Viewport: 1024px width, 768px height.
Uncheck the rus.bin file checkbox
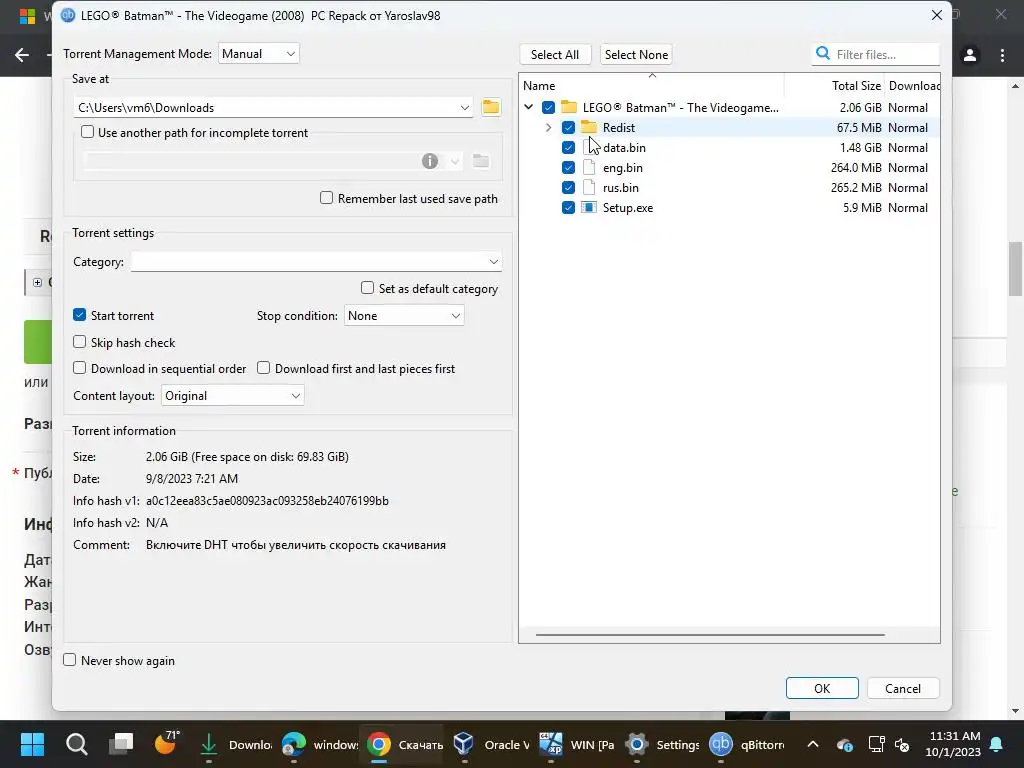[x=568, y=187]
